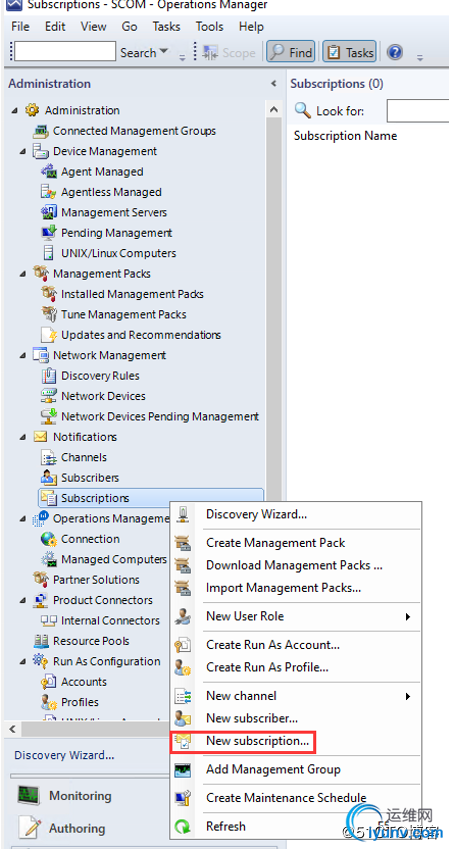Select Create Maintenance Schedule

pyautogui.click(x=286, y=798)
